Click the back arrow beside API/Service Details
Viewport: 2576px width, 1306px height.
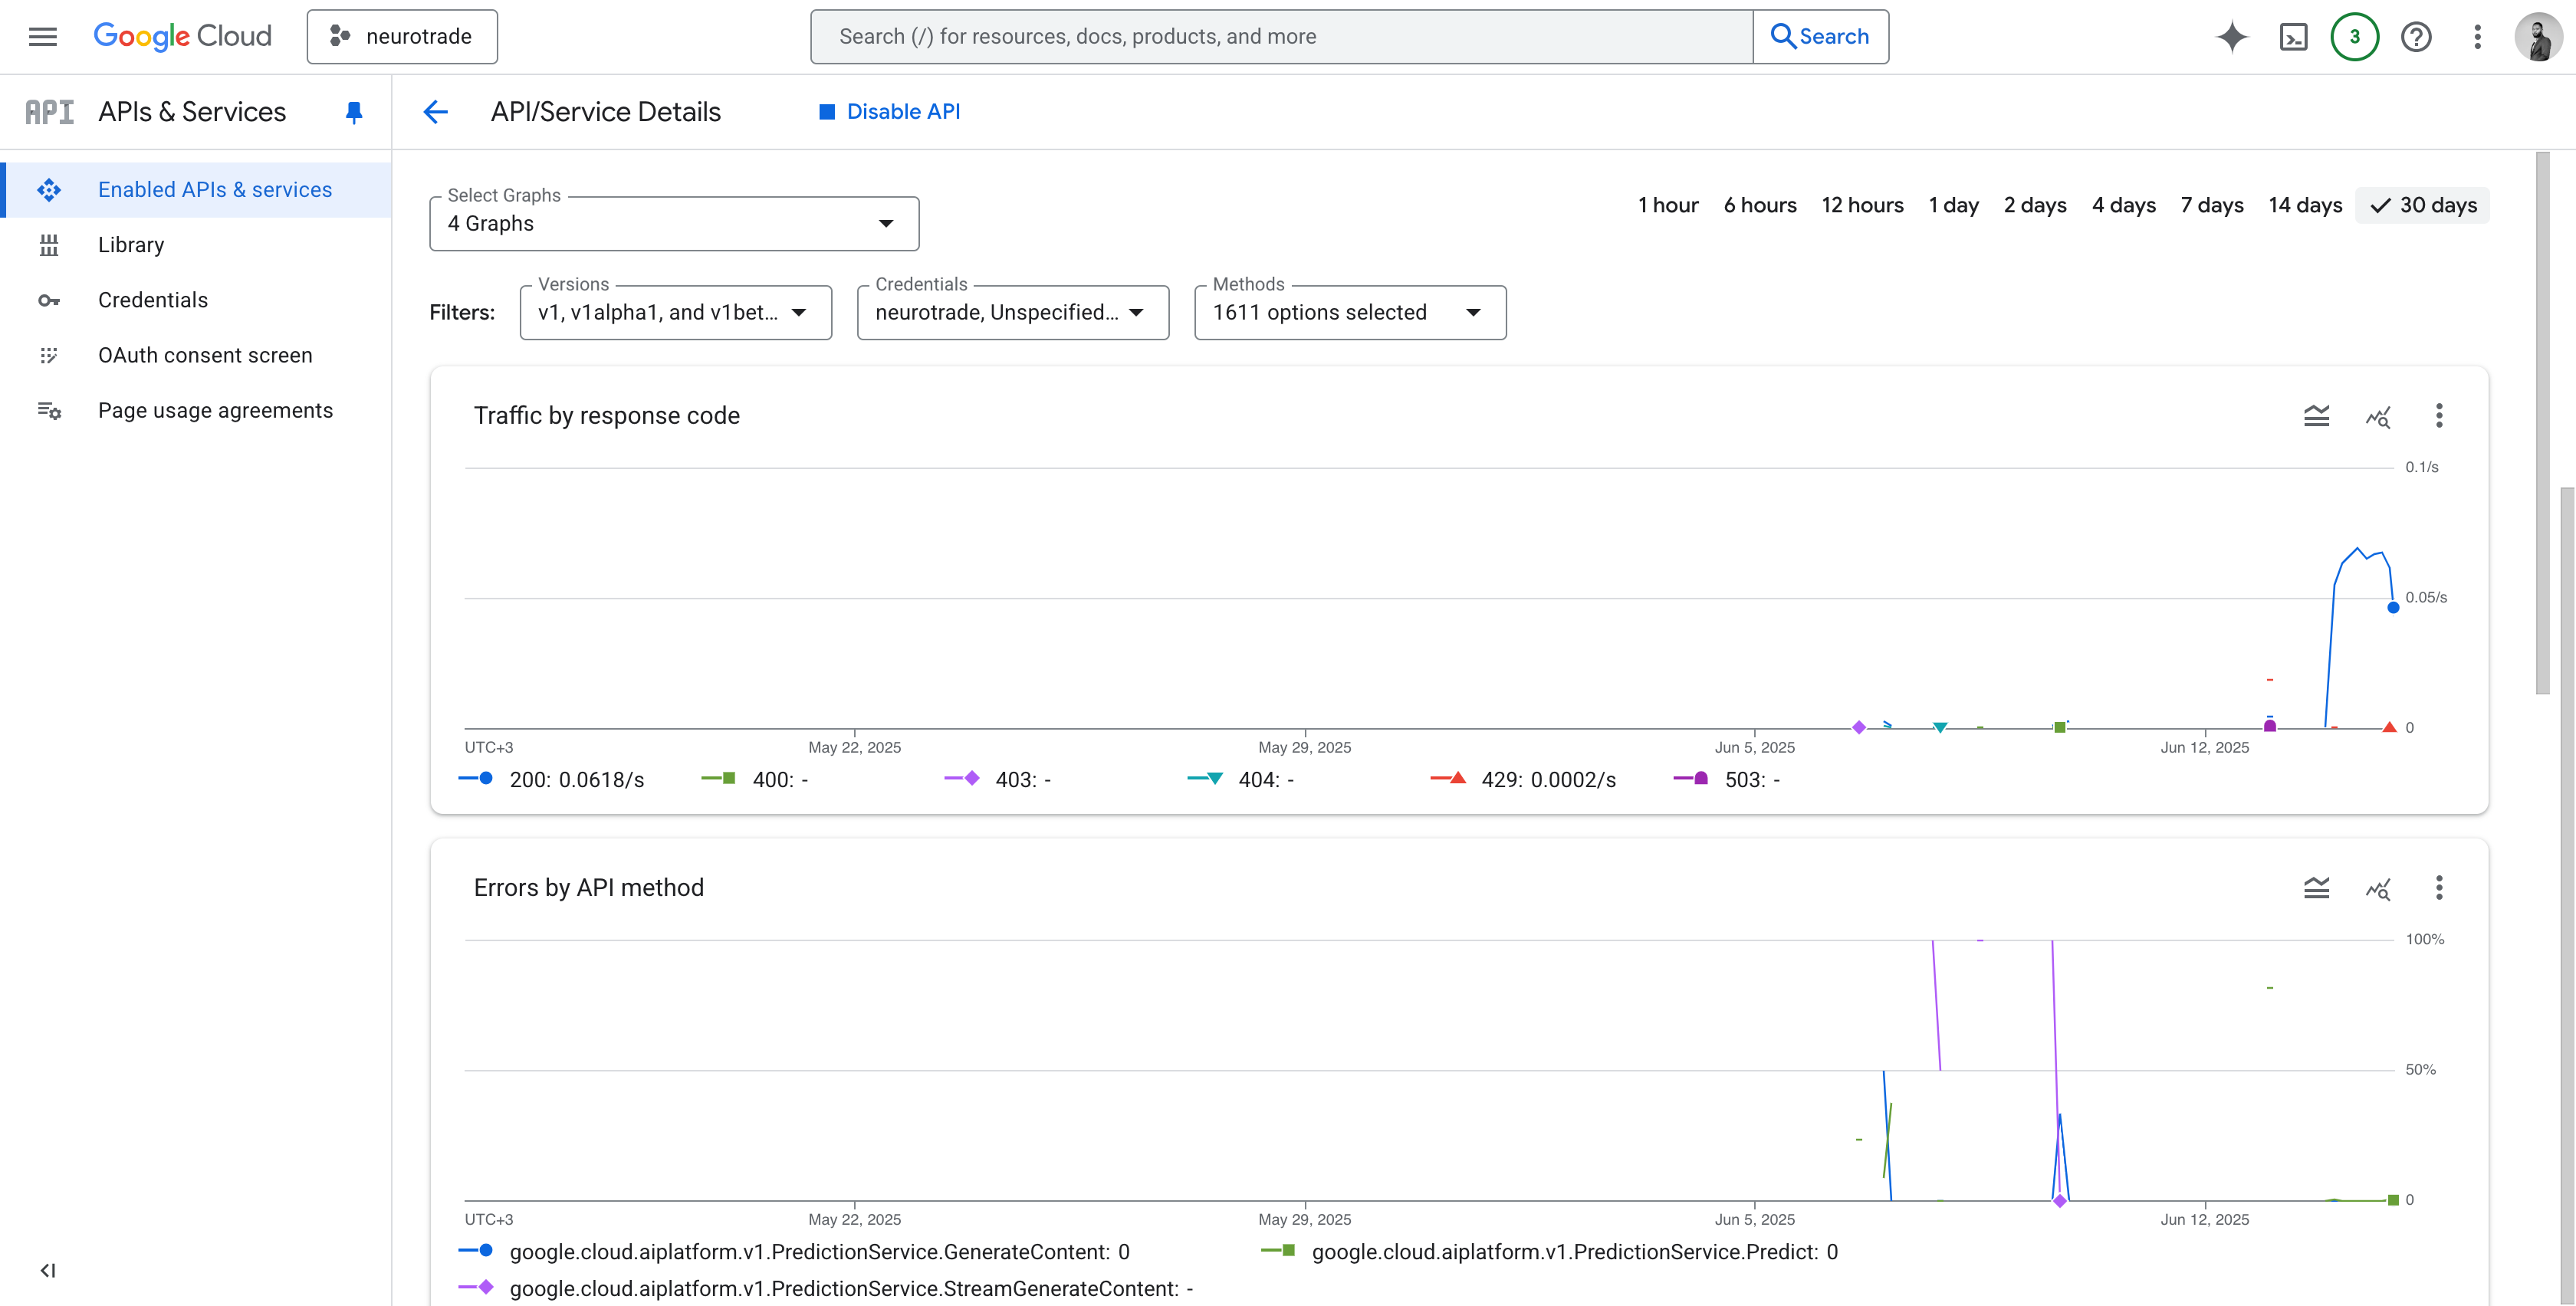tap(435, 112)
